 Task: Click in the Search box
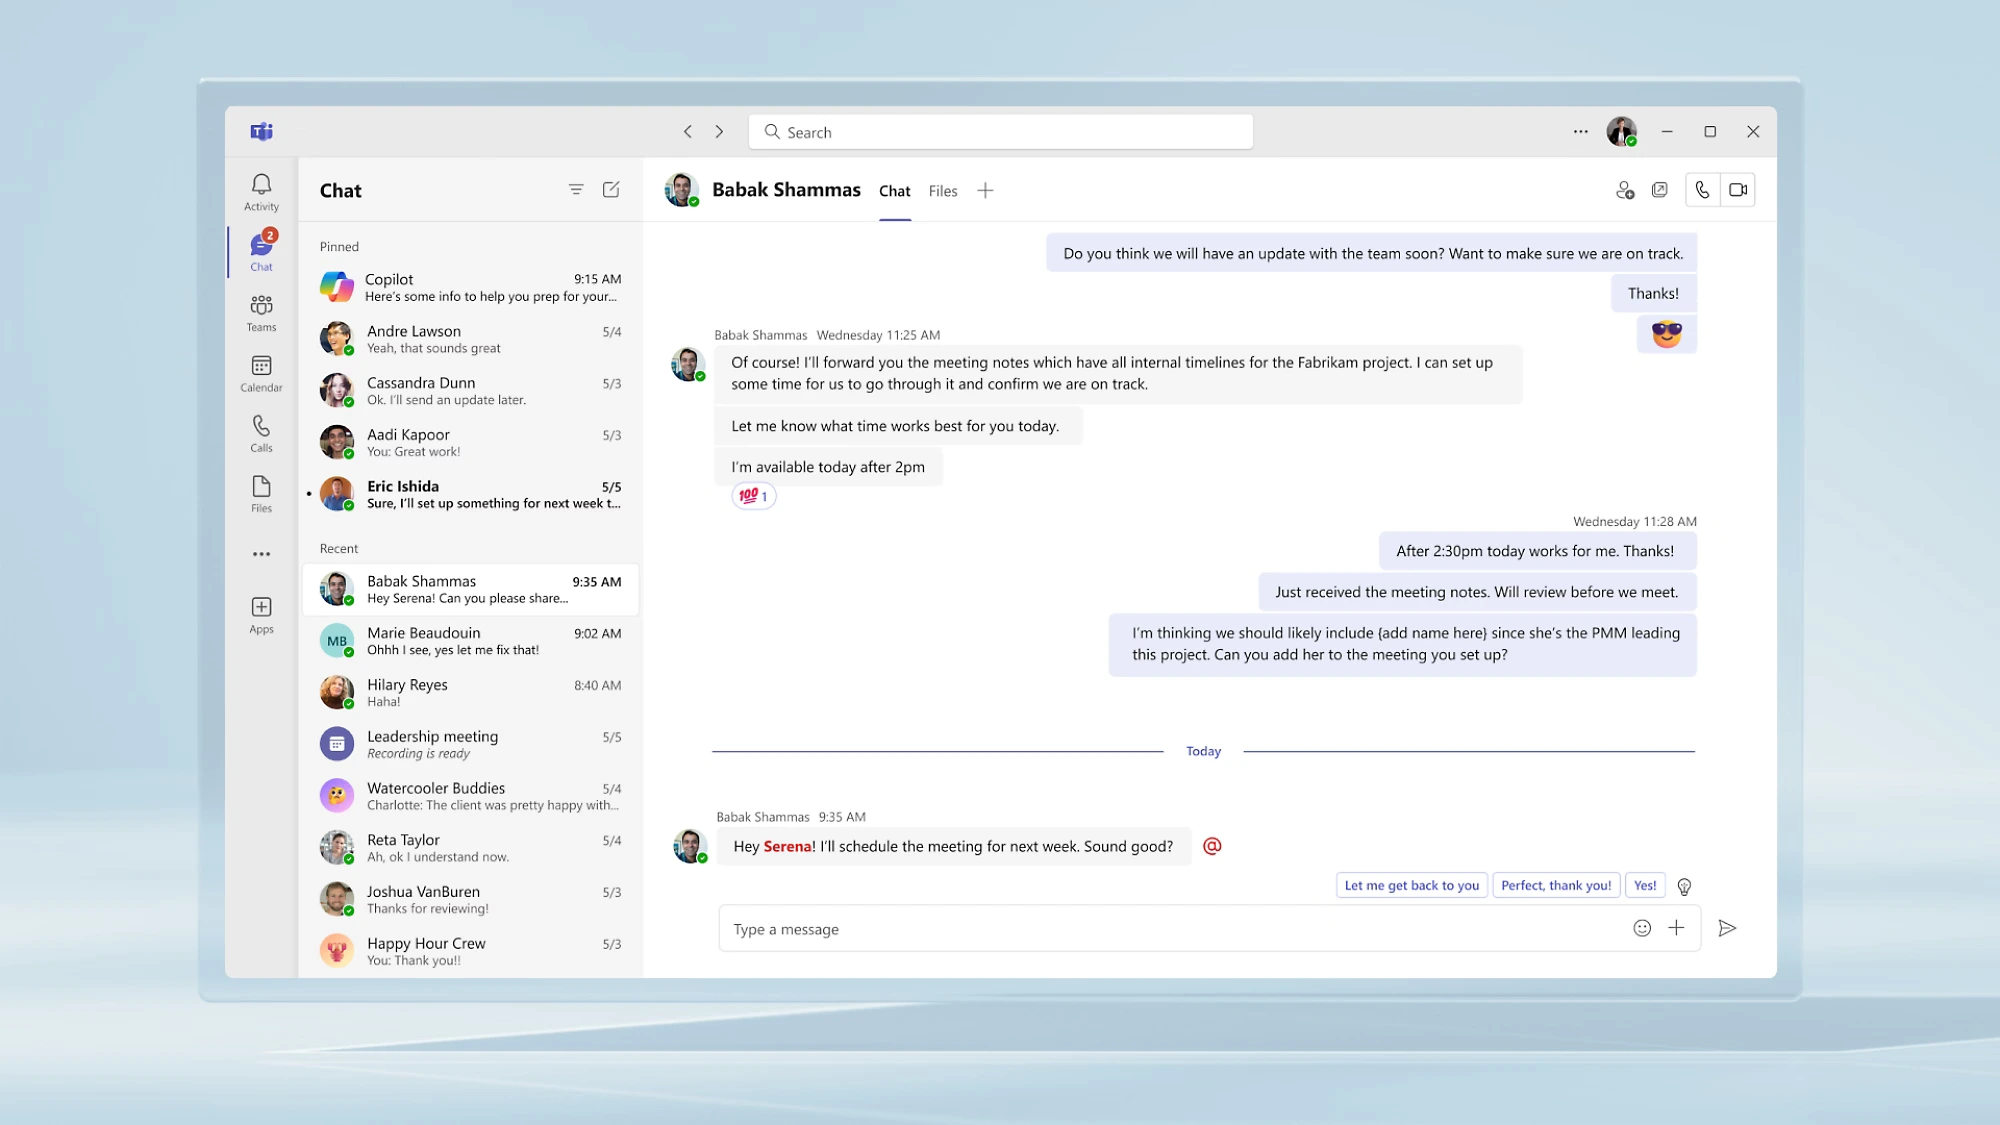point(1000,132)
